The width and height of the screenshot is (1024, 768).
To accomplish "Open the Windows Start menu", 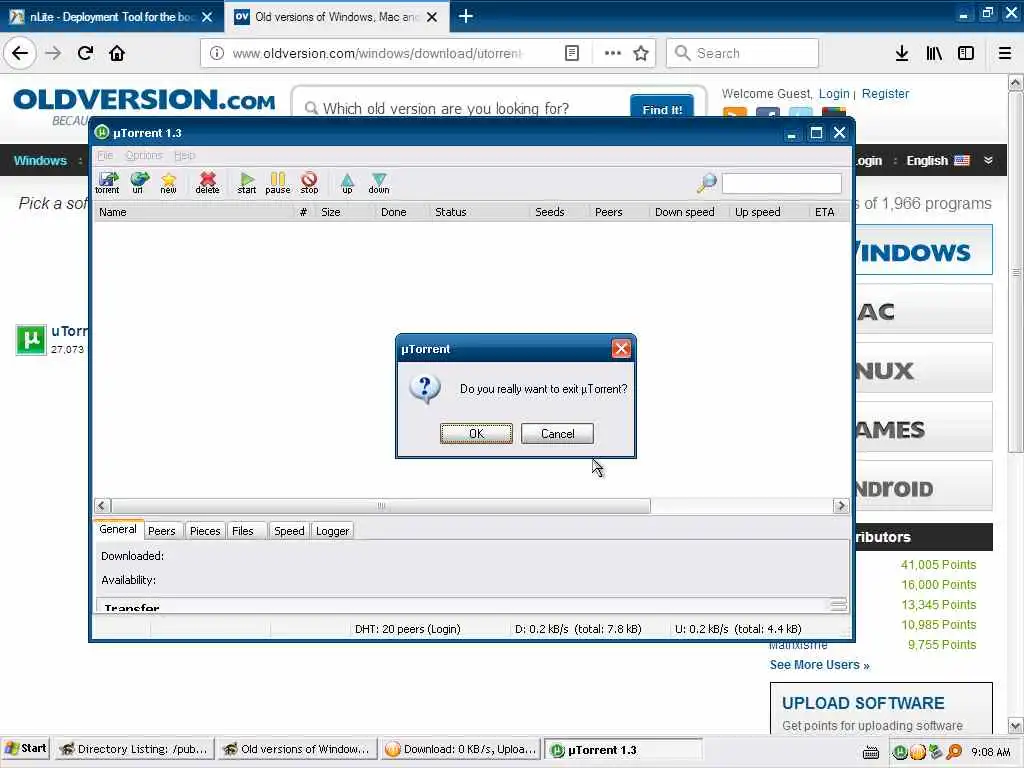I will [26, 749].
